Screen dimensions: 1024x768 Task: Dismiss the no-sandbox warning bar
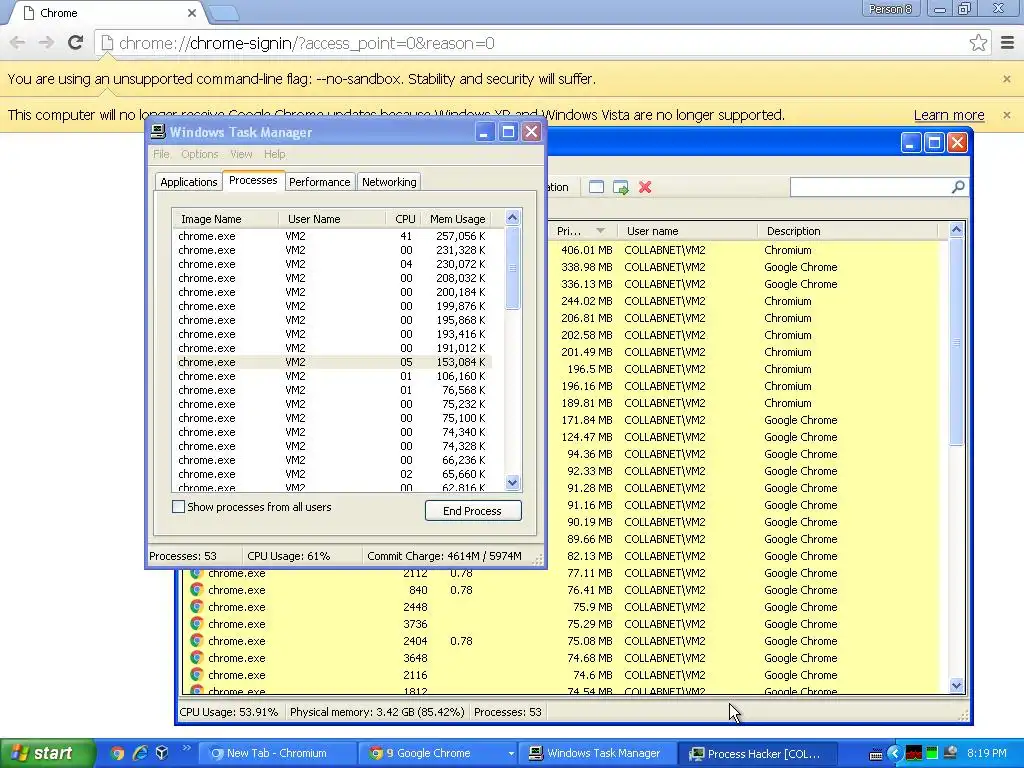(x=1006, y=79)
